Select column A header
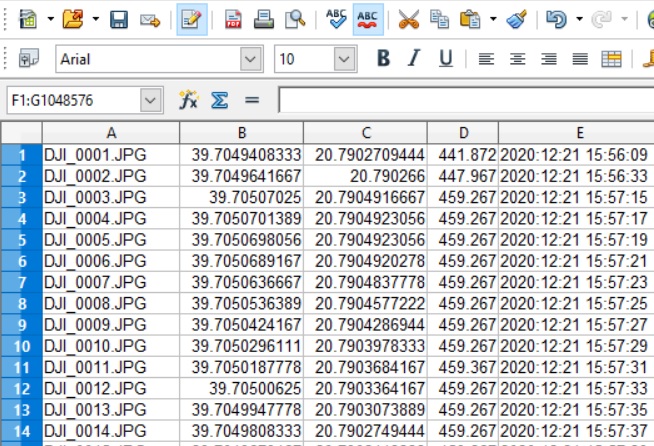The width and height of the screenshot is (654, 446). pyautogui.click(x=111, y=133)
